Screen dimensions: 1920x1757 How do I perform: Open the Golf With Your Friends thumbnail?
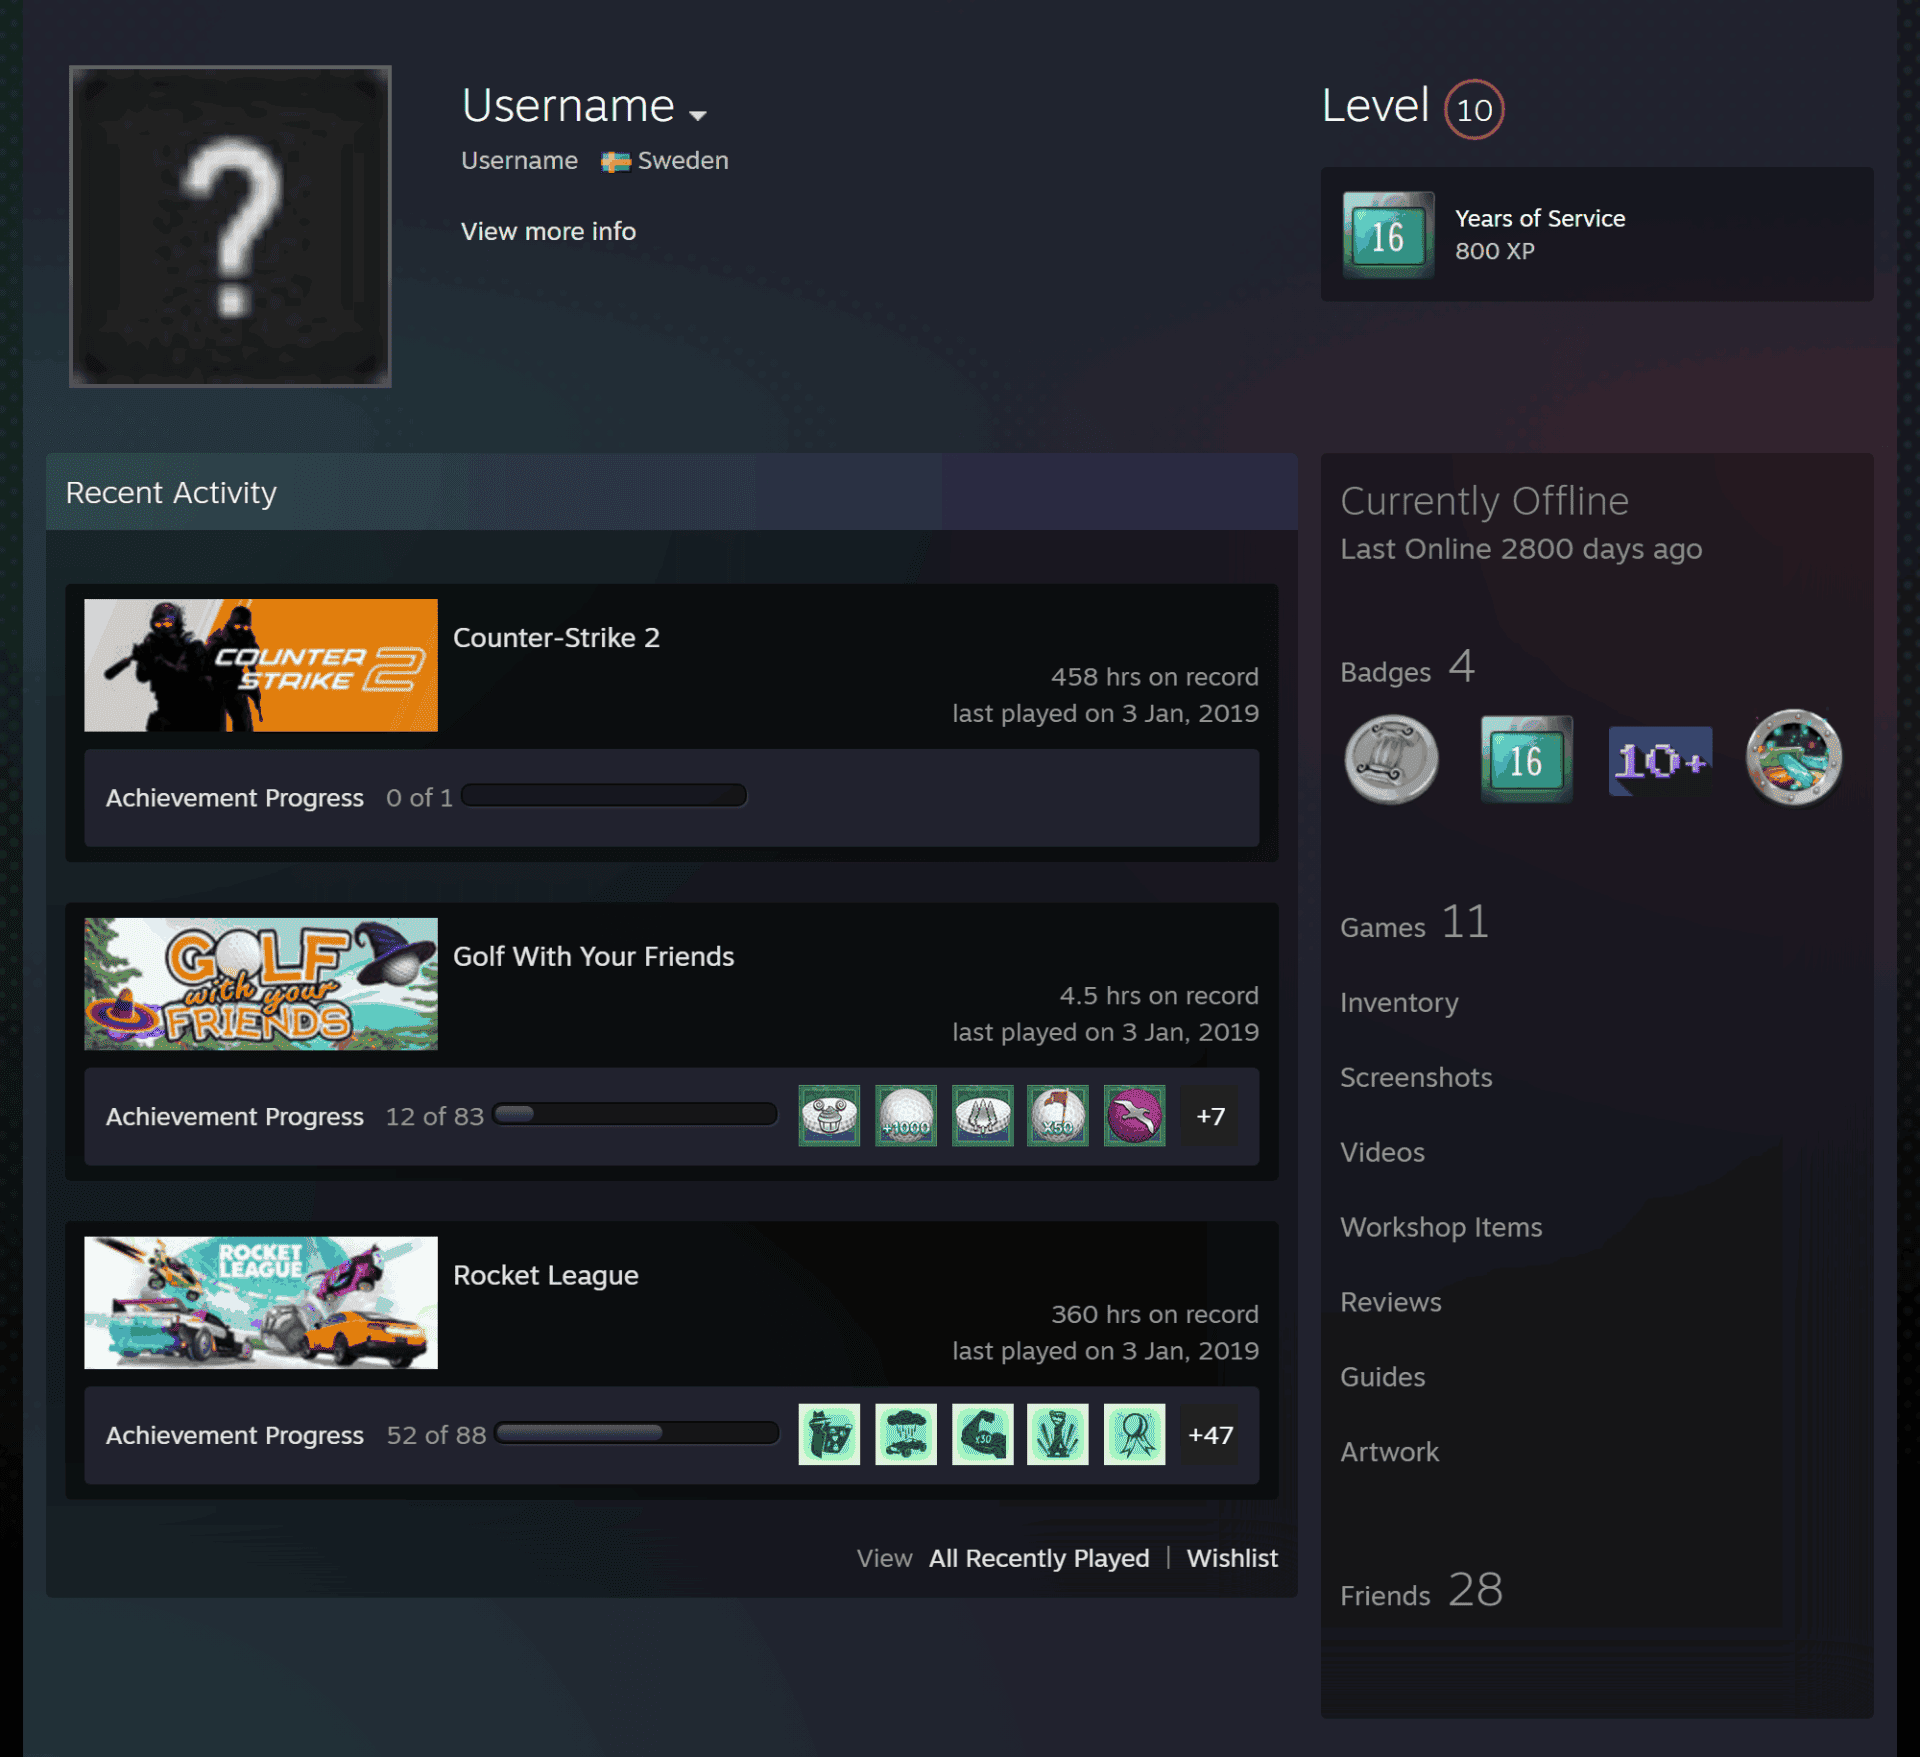(x=261, y=984)
